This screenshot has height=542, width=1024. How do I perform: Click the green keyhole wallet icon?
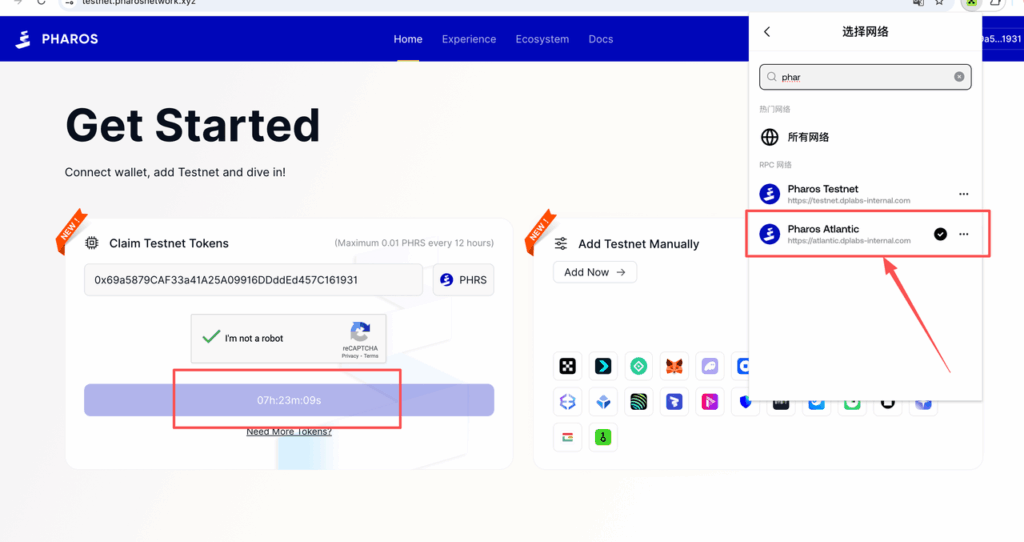point(603,437)
